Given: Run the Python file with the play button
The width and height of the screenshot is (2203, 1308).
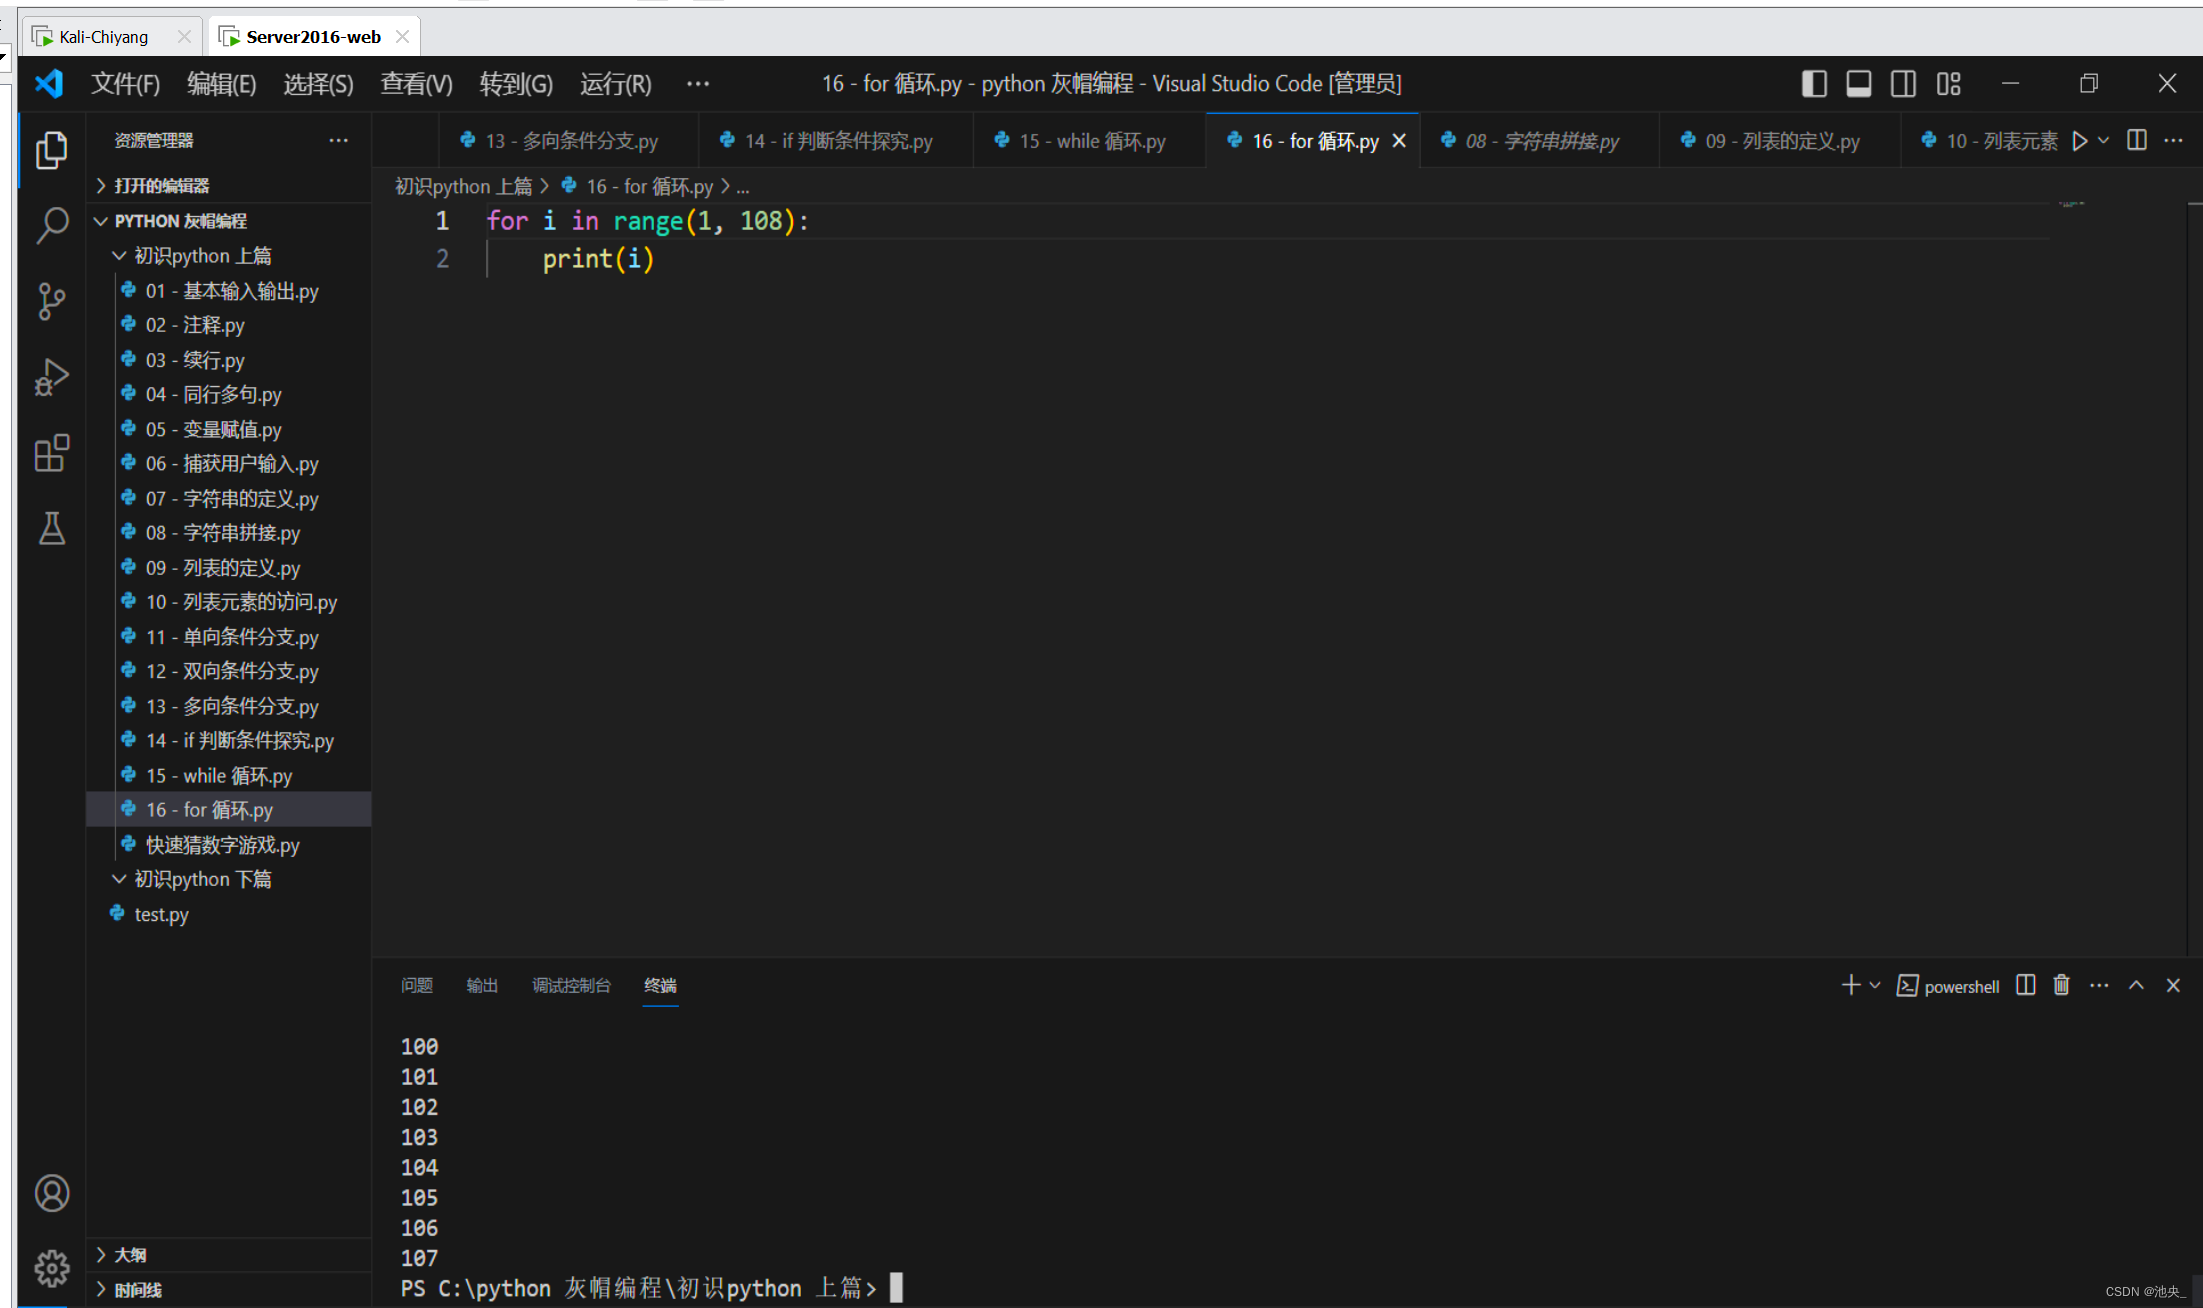Looking at the screenshot, I should pos(2081,140).
